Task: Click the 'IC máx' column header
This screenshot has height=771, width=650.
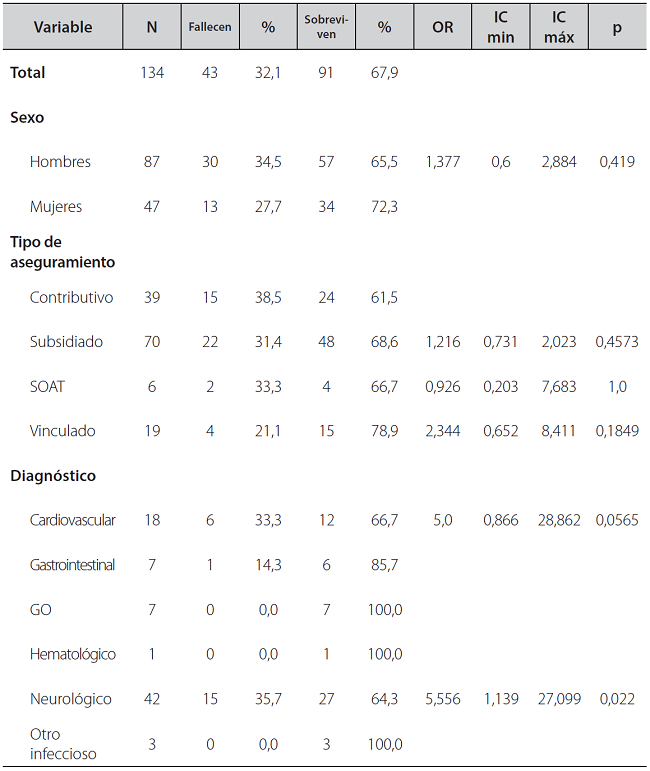Action: pyautogui.click(x=559, y=28)
